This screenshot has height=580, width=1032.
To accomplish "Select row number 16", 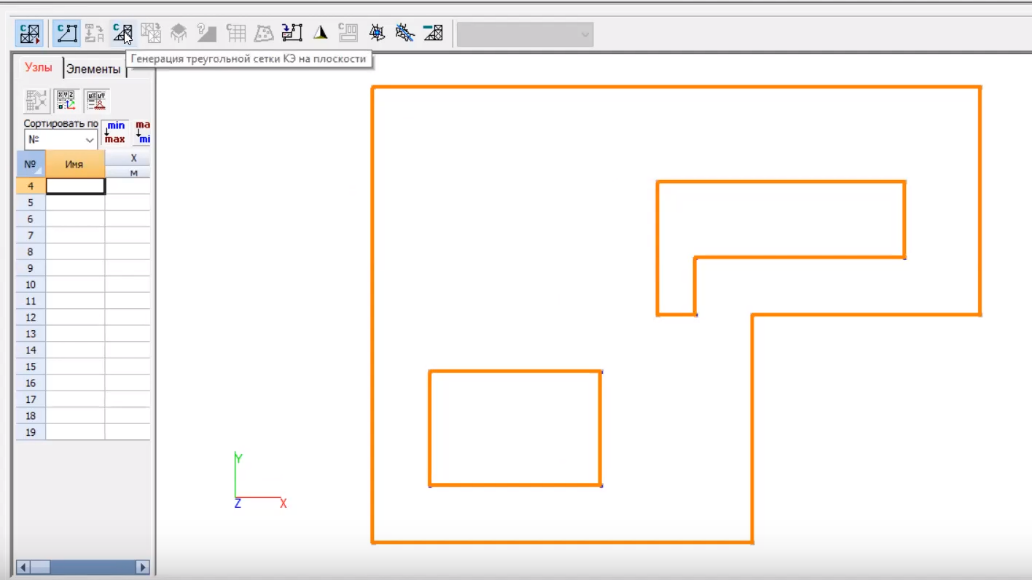I will (30, 383).
